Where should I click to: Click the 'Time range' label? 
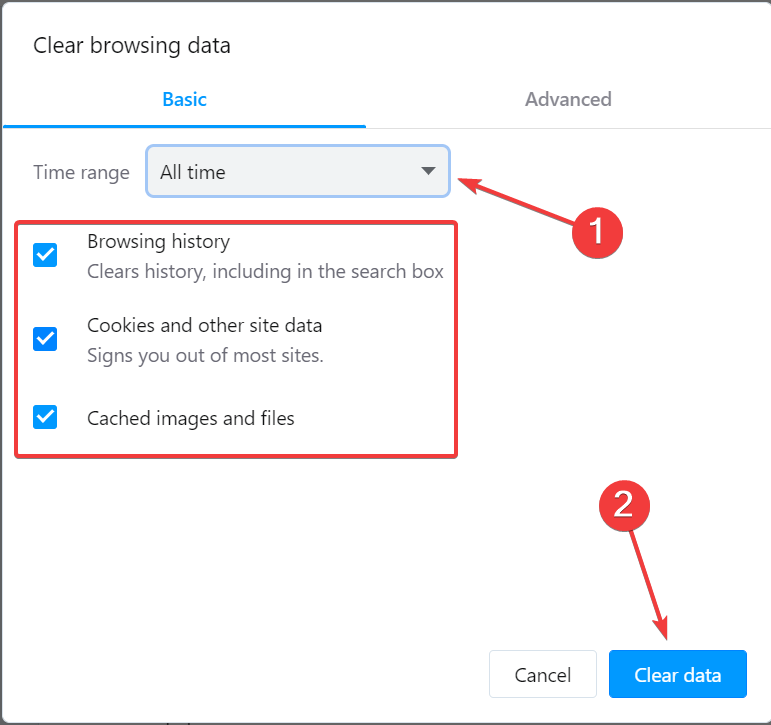tap(82, 173)
